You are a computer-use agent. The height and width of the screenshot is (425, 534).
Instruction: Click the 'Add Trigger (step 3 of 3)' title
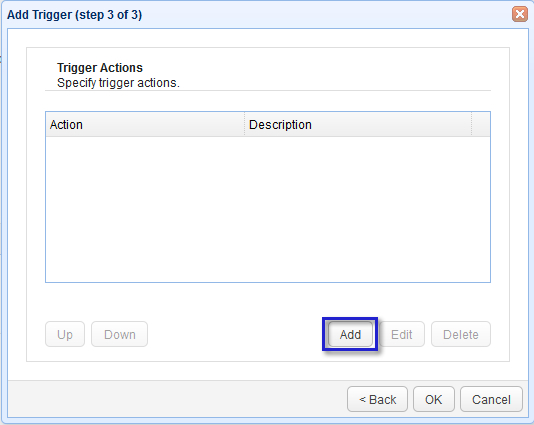[75, 15]
